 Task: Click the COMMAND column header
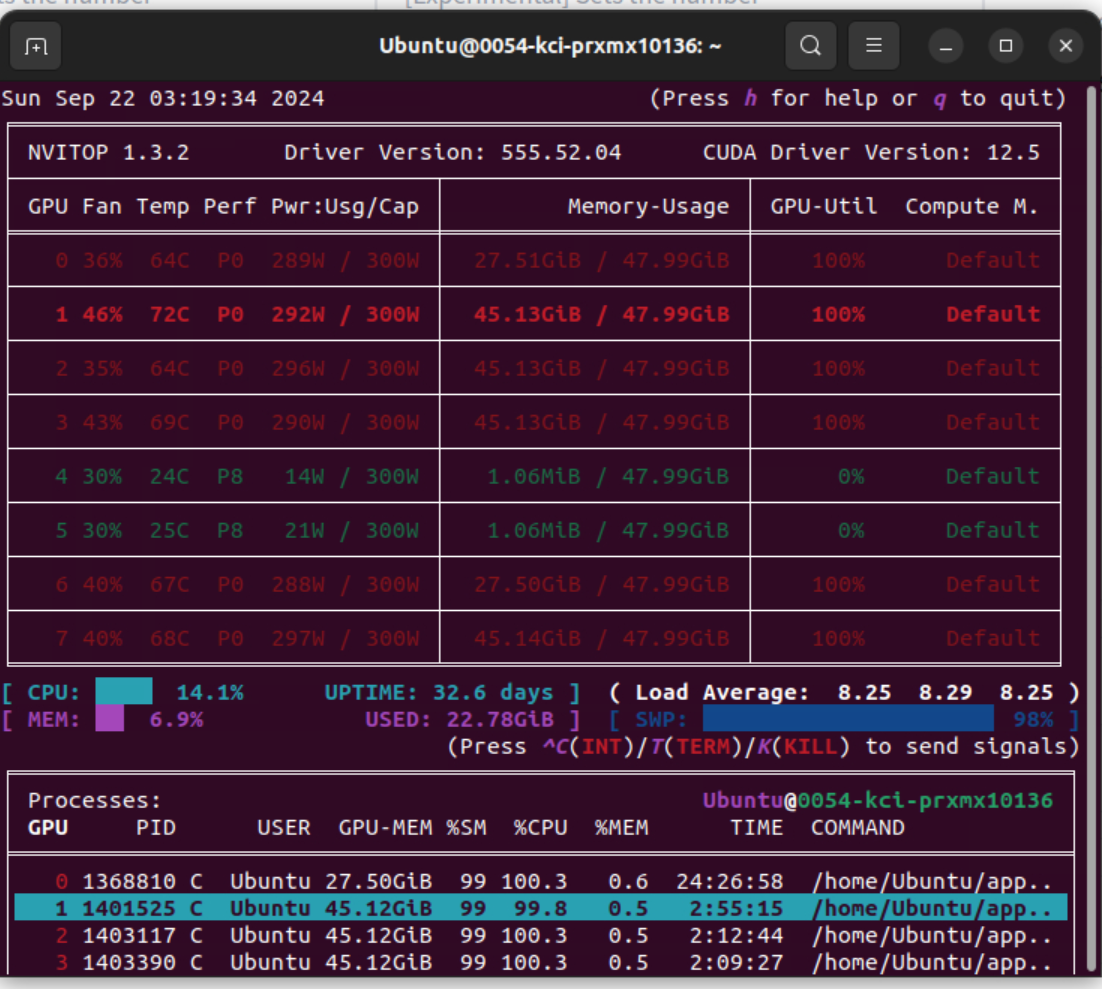coord(857,828)
